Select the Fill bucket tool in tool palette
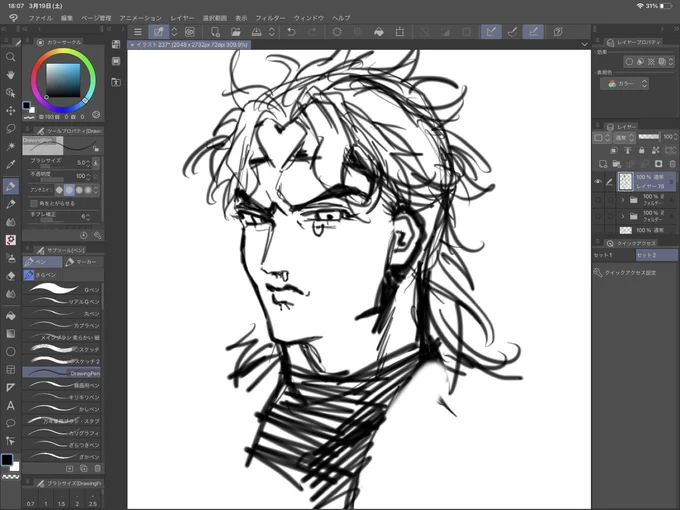Viewport: 680px width, 510px height. [10, 316]
